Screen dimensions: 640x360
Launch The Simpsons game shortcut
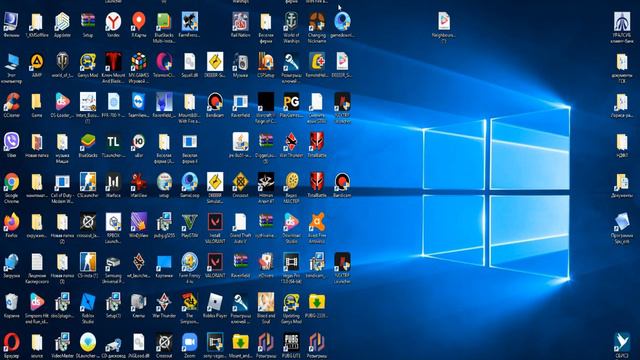click(189, 302)
